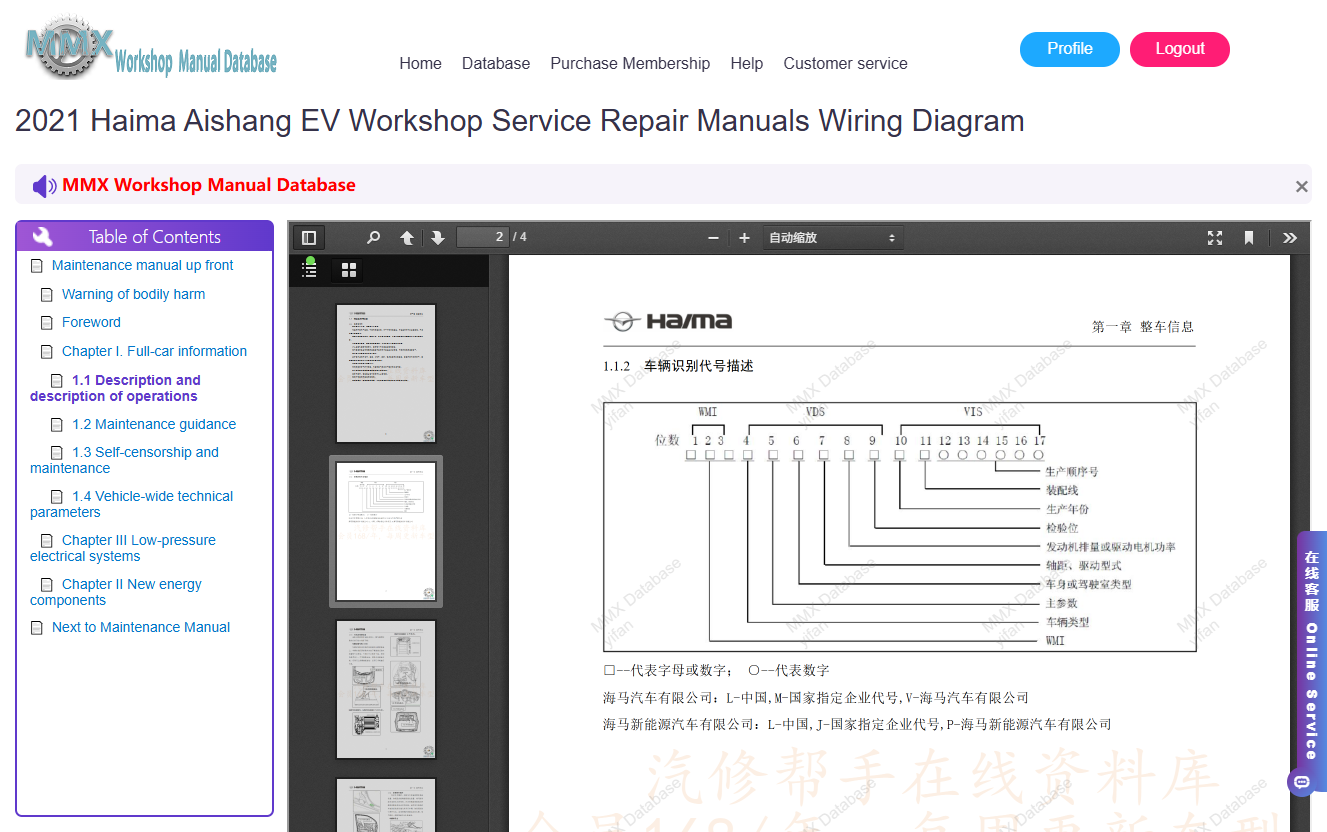The height and width of the screenshot is (832, 1327).
Task: Enter fullscreen presentation mode
Action: tap(1215, 238)
